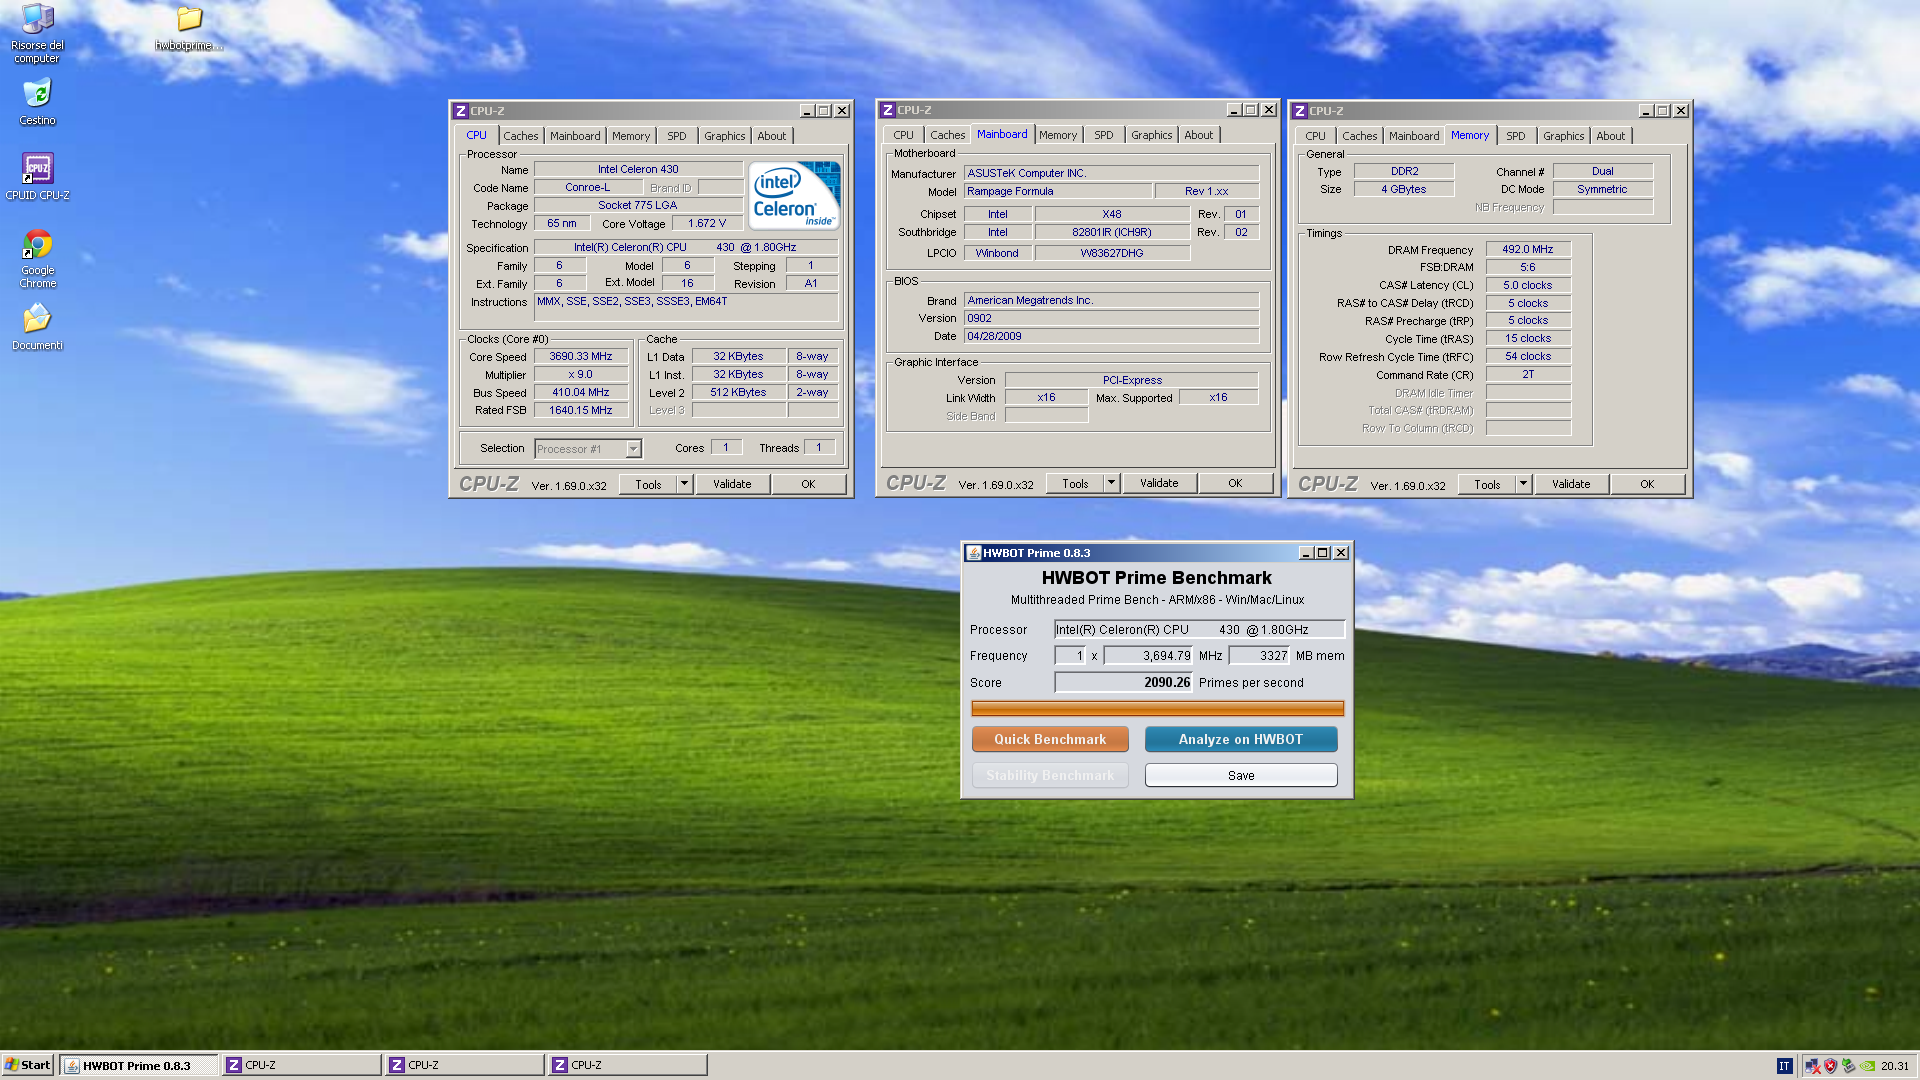
Task: Click the first tray icon after IT indicator
Action: tap(1812, 1066)
